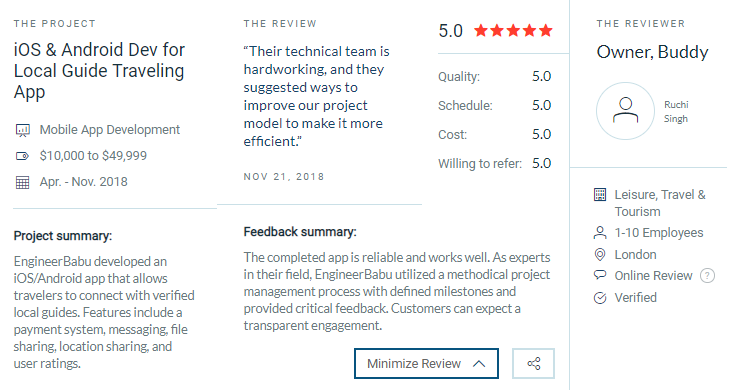This screenshot has width=745, height=390.
Task: Click the Mobile App Development presentation icon
Action: point(22,130)
